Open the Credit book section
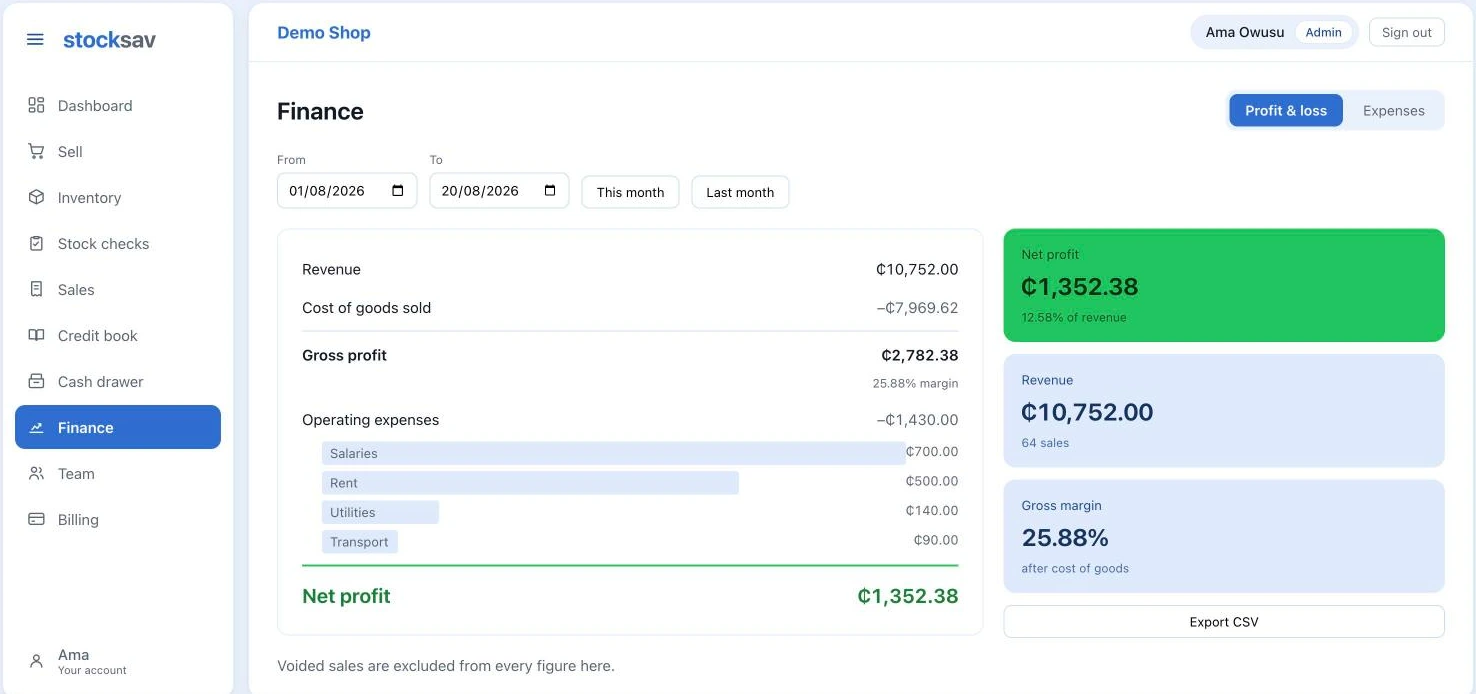 tap(118, 335)
